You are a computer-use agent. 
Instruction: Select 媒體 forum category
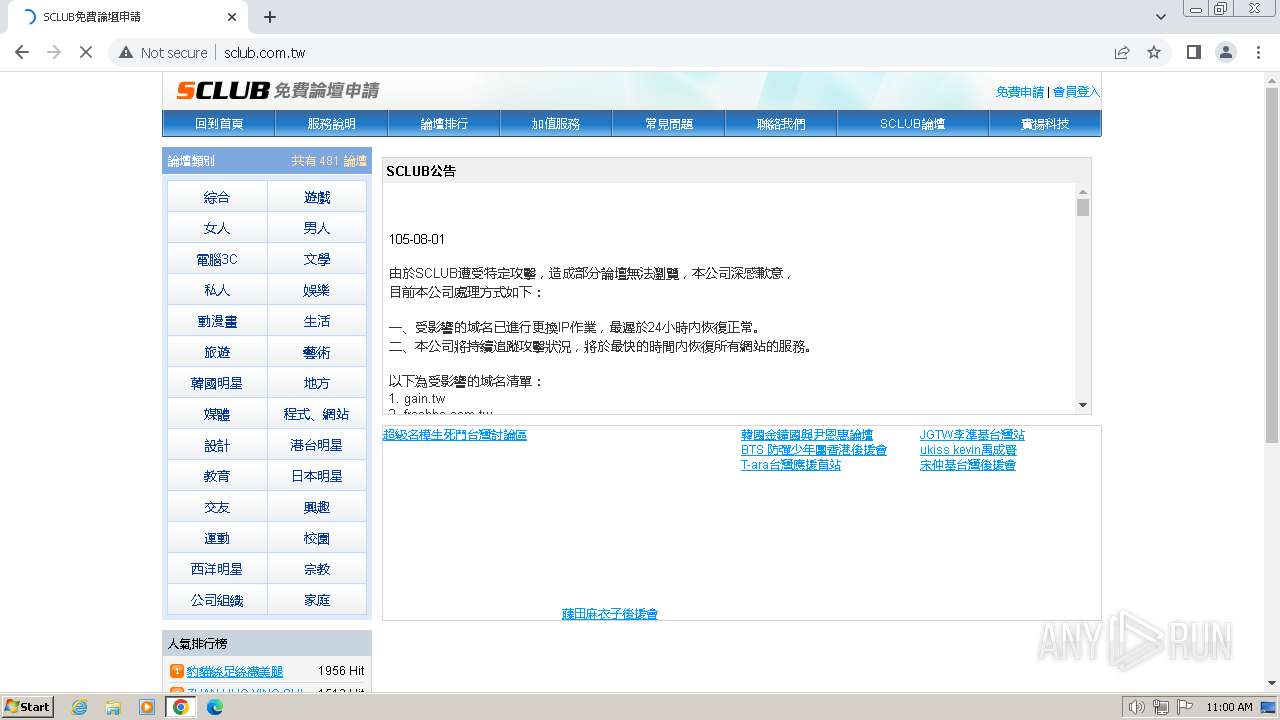pyautogui.click(x=217, y=414)
